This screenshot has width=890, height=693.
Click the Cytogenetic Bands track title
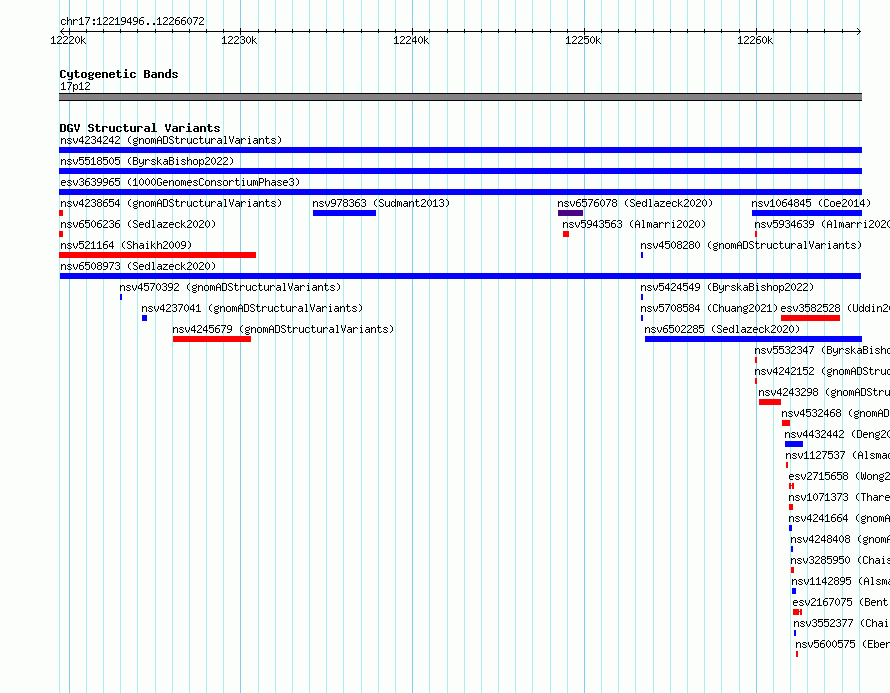tap(119, 74)
